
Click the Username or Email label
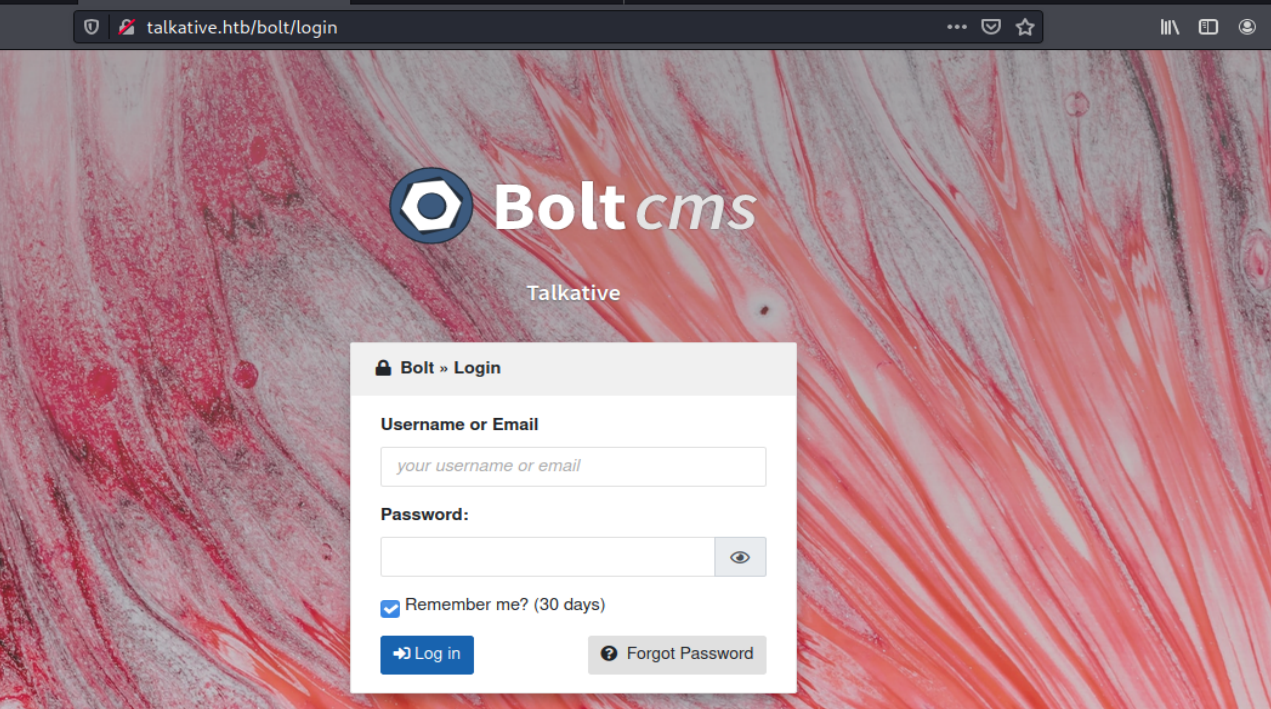click(459, 424)
